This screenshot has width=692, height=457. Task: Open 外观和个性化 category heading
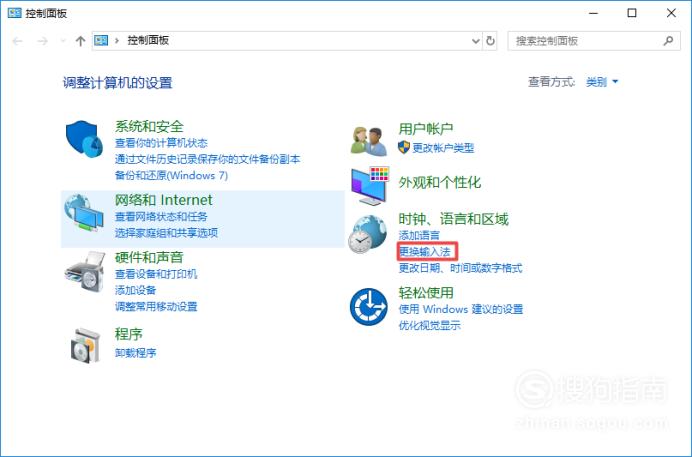[x=440, y=182]
